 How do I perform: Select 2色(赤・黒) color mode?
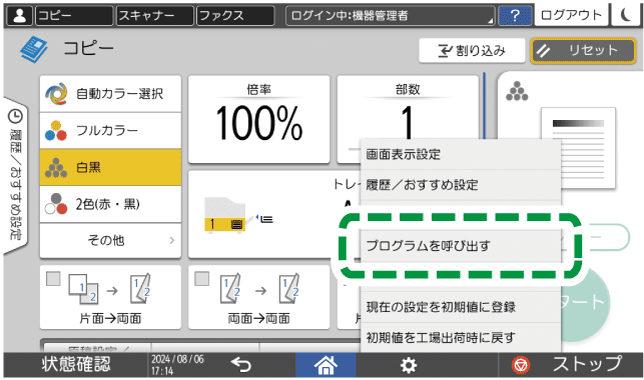click(110, 204)
